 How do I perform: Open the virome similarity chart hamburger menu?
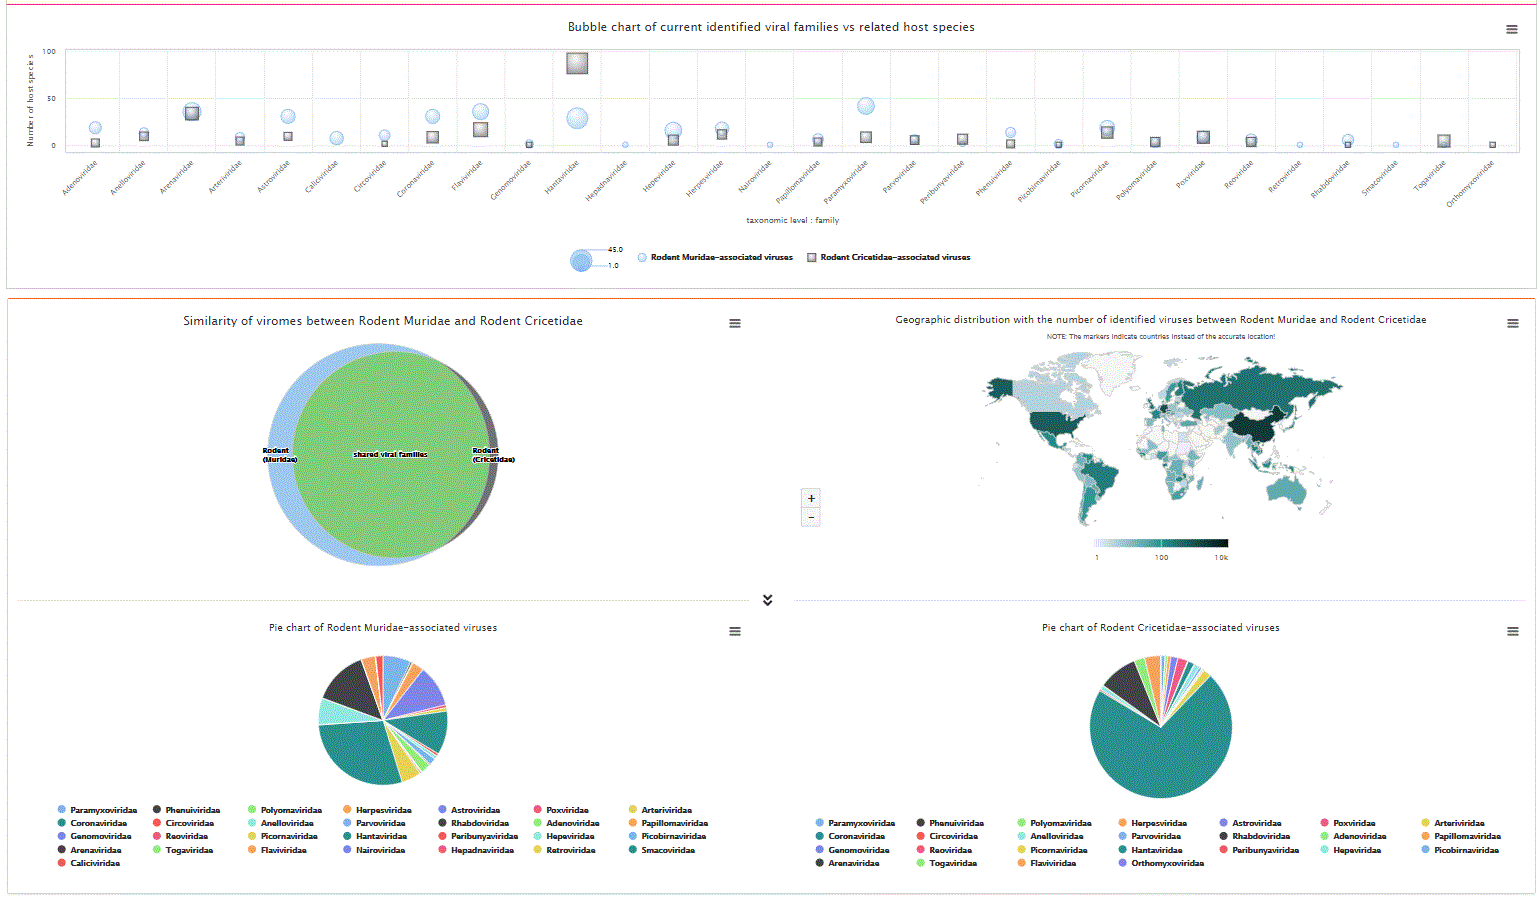735,323
